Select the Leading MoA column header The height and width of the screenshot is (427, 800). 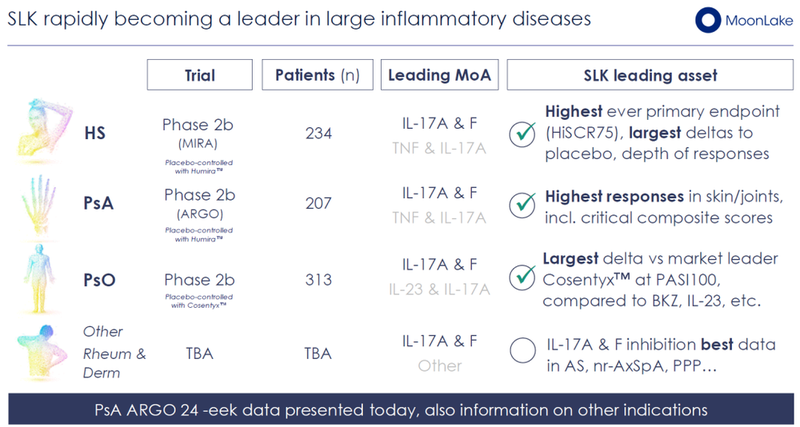[436, 75]
